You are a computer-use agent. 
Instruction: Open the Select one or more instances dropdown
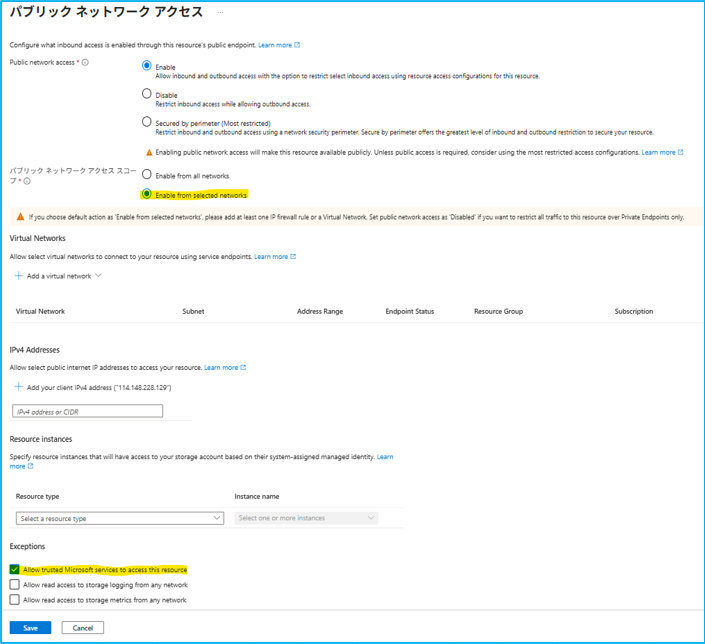(x=306, y=518)
